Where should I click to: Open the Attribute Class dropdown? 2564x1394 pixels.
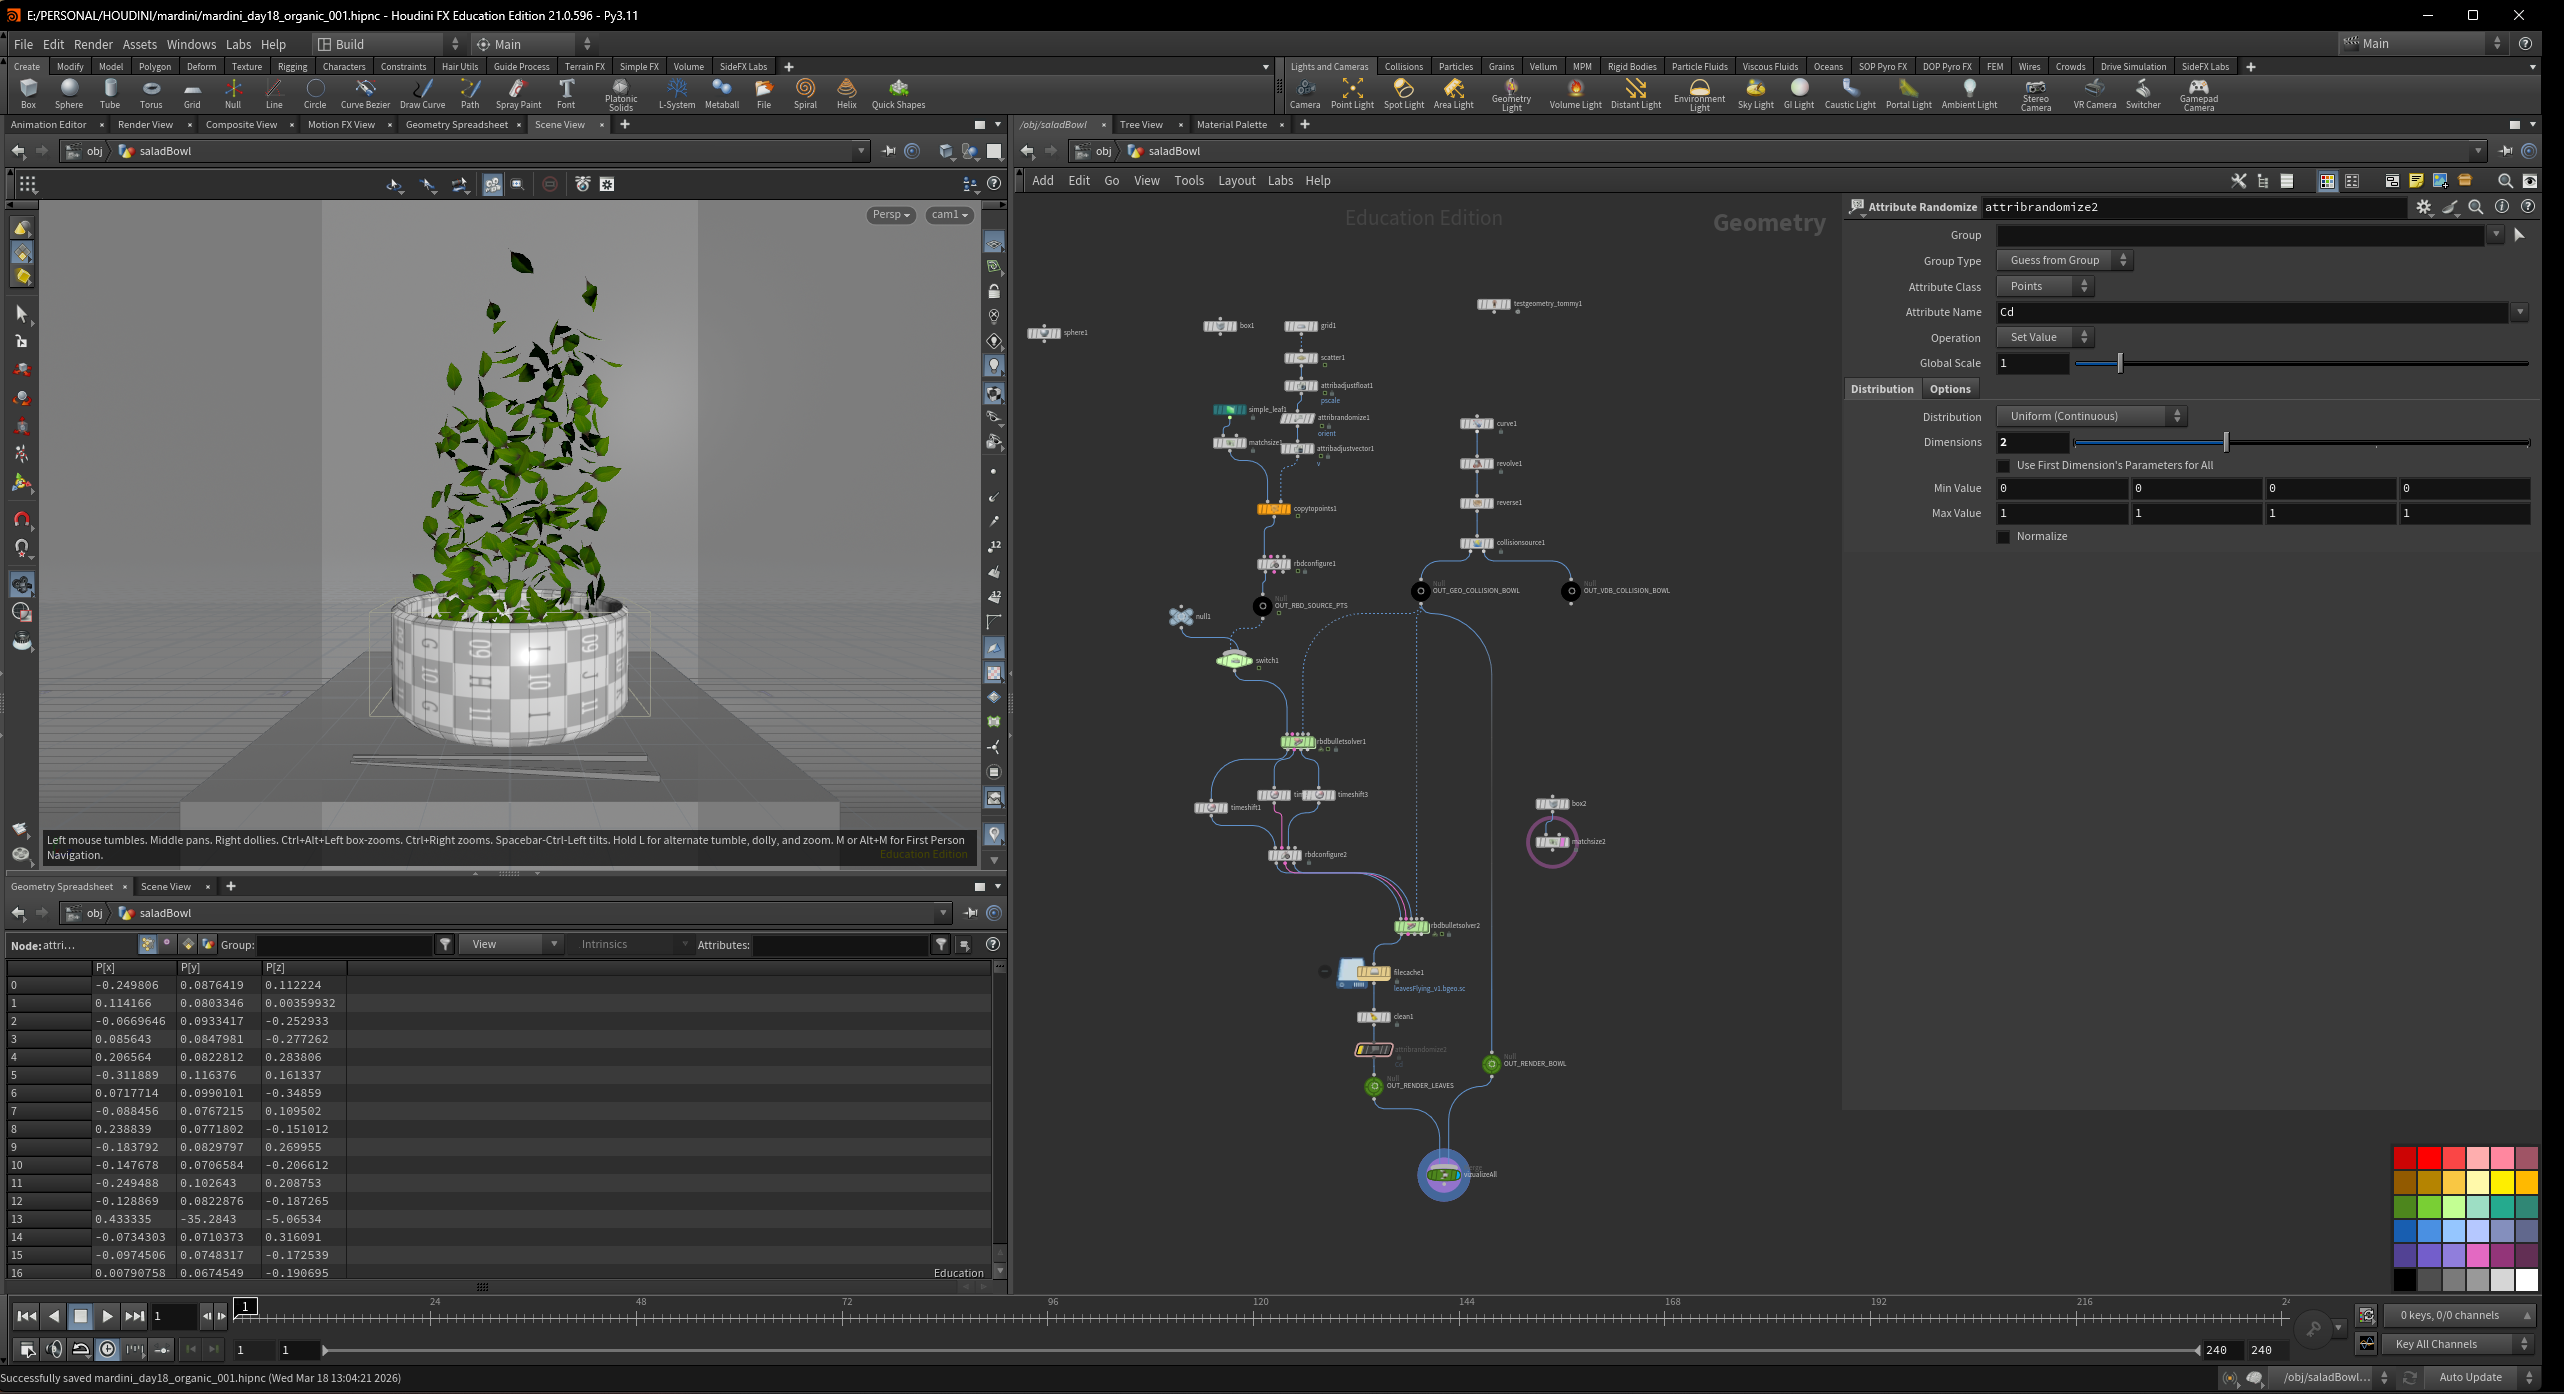[2044, 287]
